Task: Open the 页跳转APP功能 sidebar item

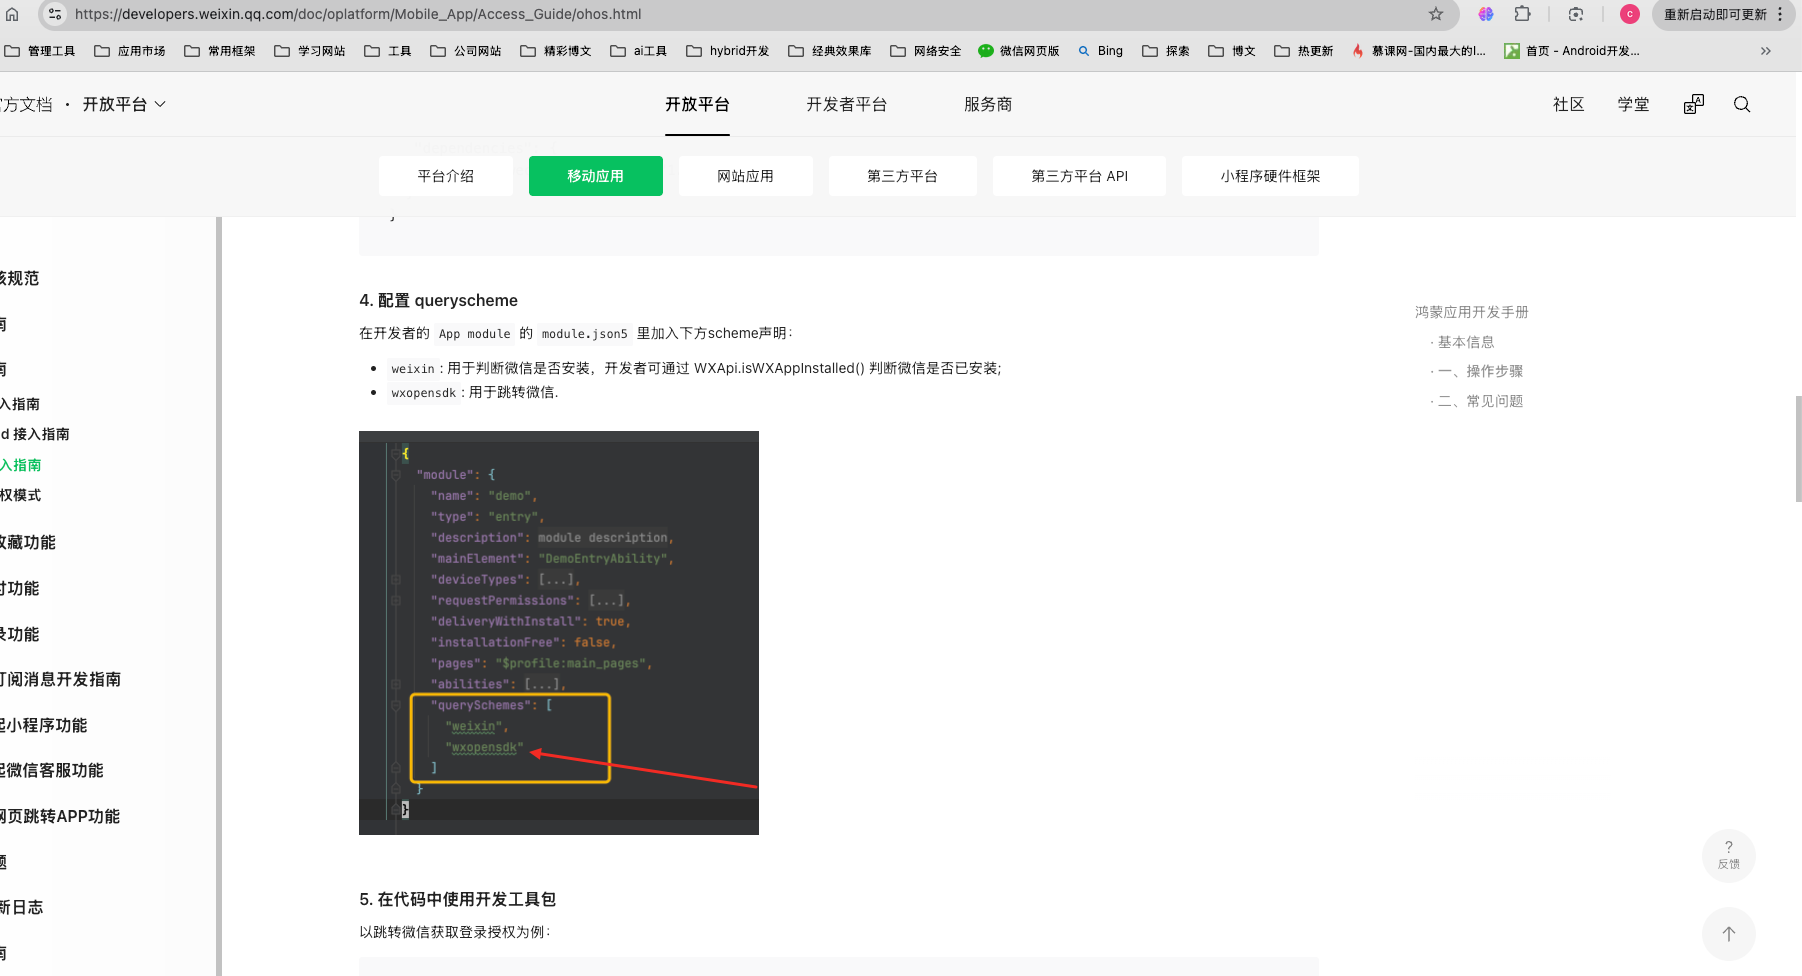Action: 60,817
